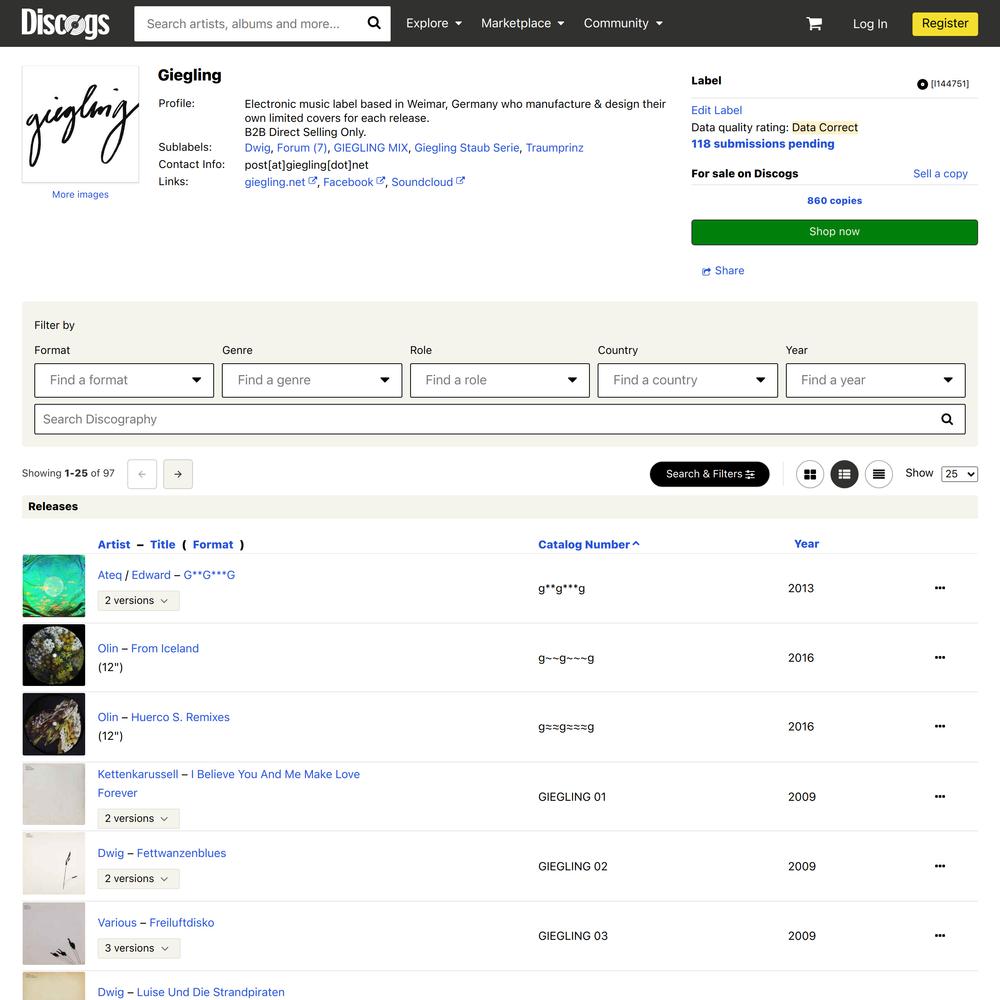Click the Register button
1000x1000 pixels.
945,24
